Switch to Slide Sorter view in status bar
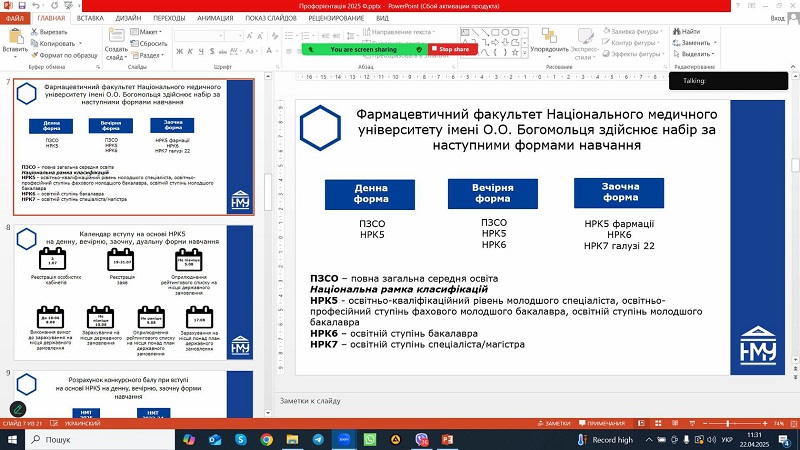This screenshot has width=800, height=450. [x=658, y=423]
